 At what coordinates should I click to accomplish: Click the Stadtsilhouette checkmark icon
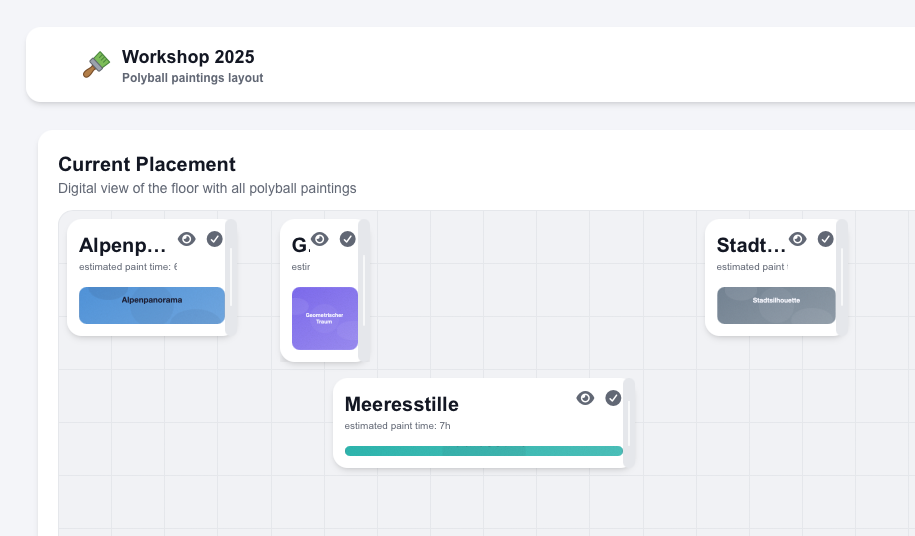coord(825,239)
